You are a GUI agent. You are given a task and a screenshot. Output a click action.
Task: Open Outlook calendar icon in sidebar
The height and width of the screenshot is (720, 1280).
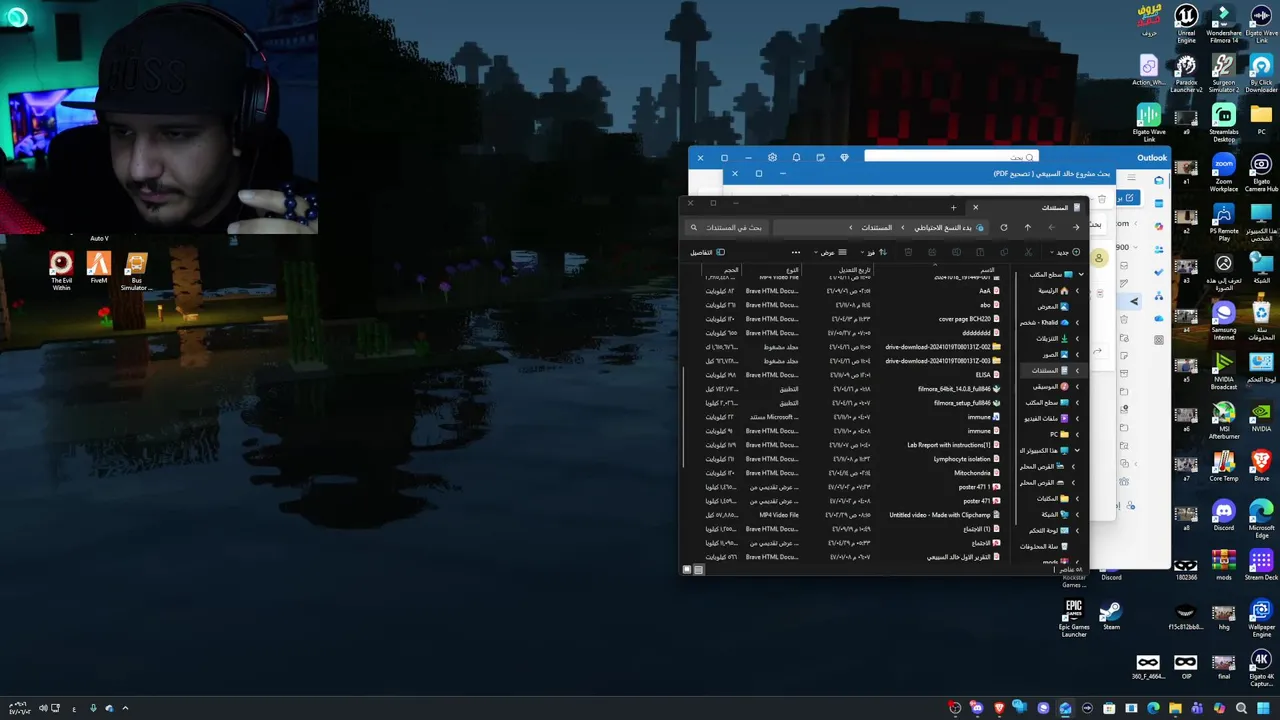[x=1158, y=204]
